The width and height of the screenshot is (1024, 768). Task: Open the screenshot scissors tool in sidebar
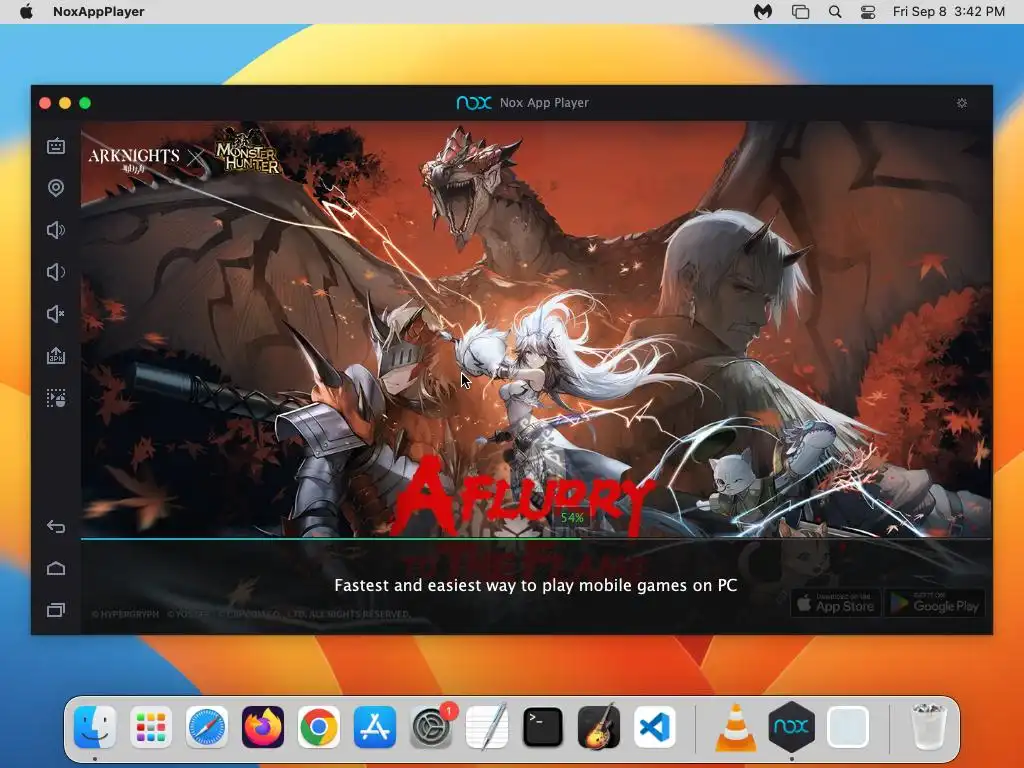point(56,398)
